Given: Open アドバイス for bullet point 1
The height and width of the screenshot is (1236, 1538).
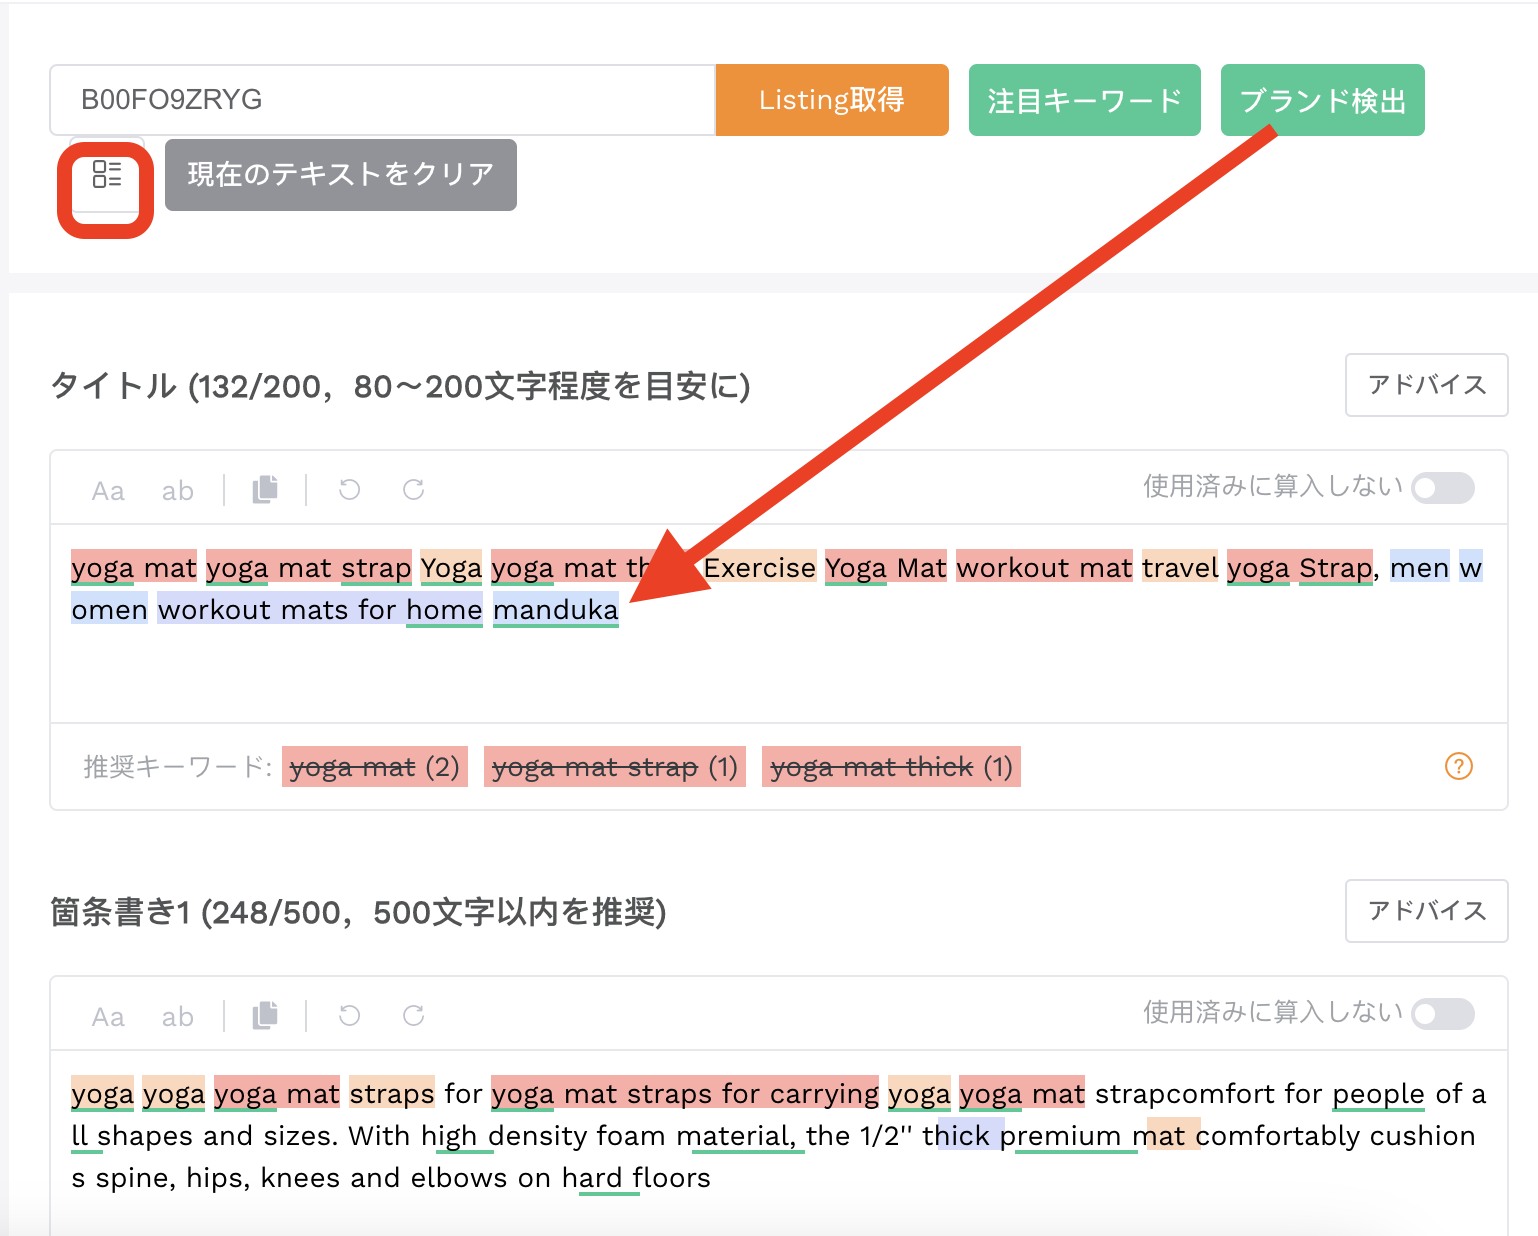Looking at the screenshot, I should pyautogui.click(x=1427, y=911).
